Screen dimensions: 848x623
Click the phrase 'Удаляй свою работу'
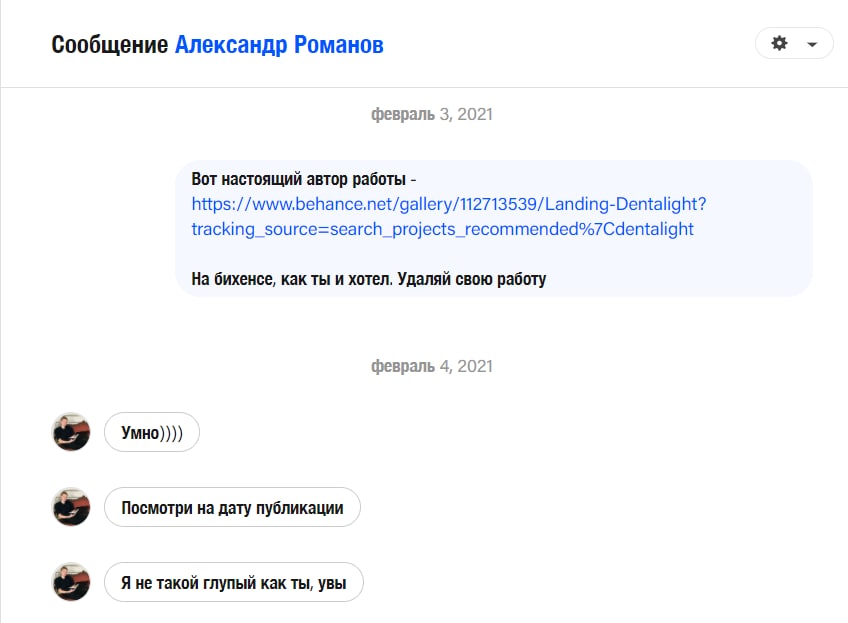click(472, 279)
